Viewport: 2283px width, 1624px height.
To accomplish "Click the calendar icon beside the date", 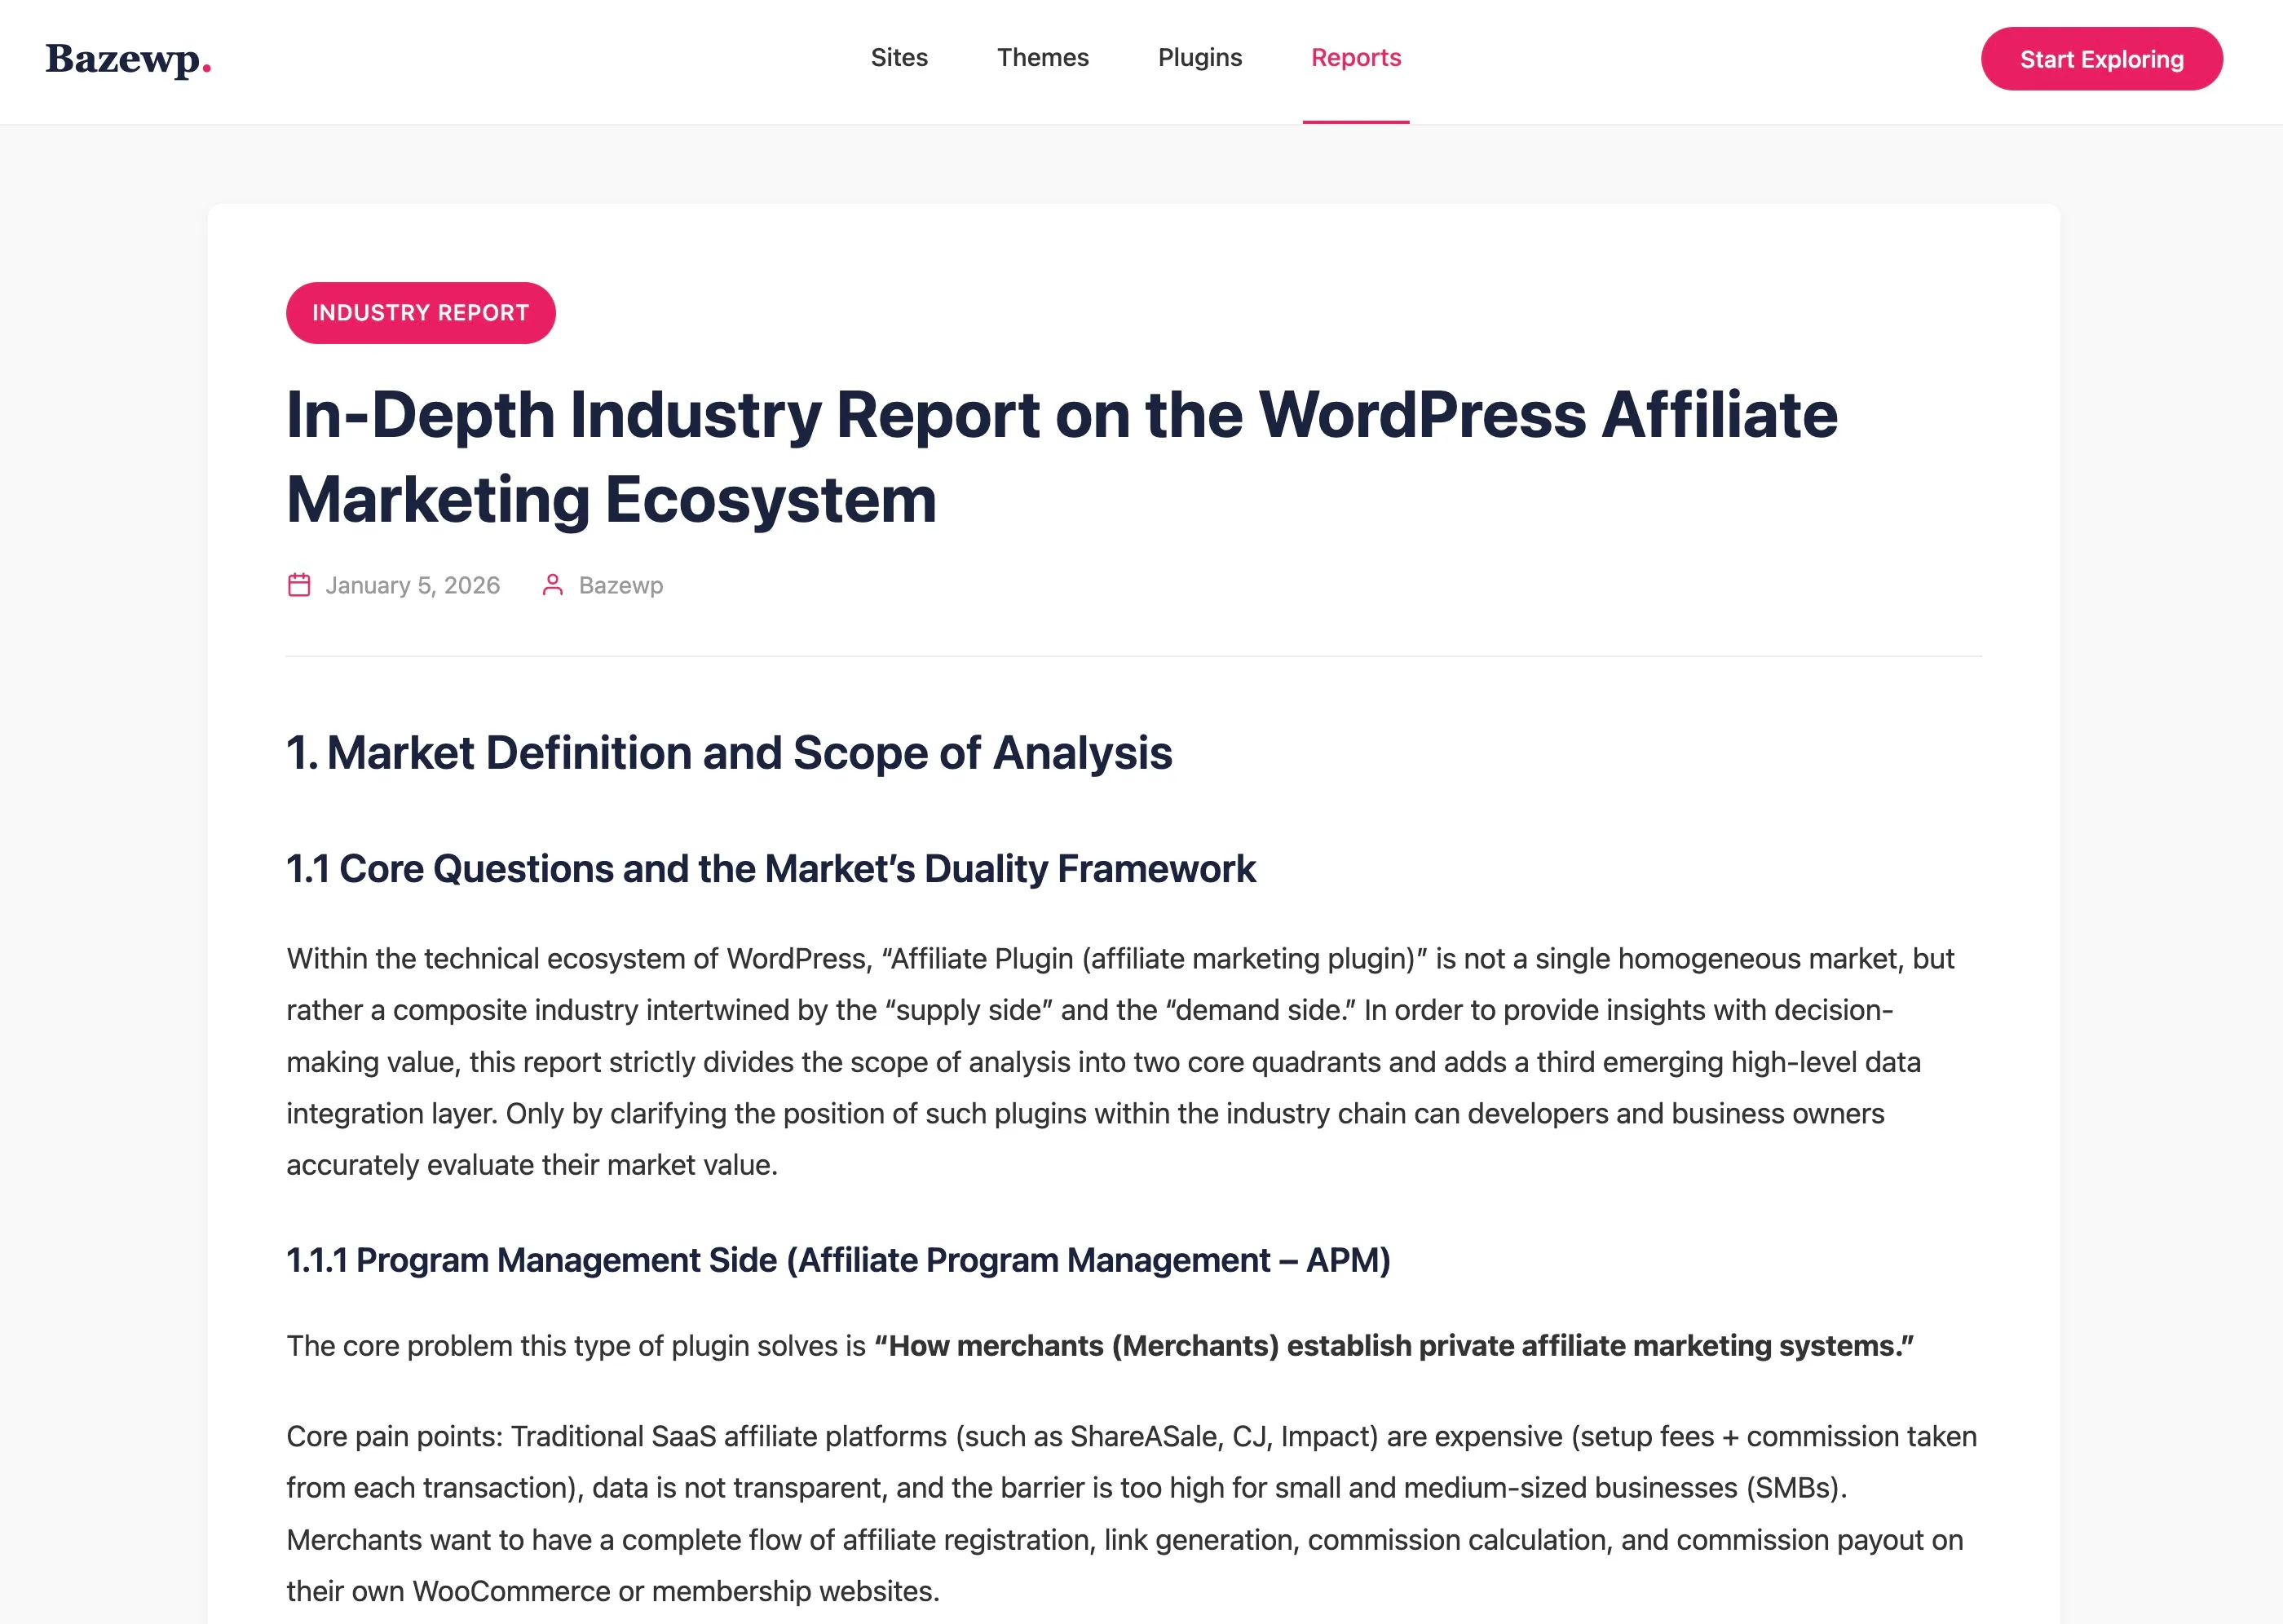I will [299, 585].
